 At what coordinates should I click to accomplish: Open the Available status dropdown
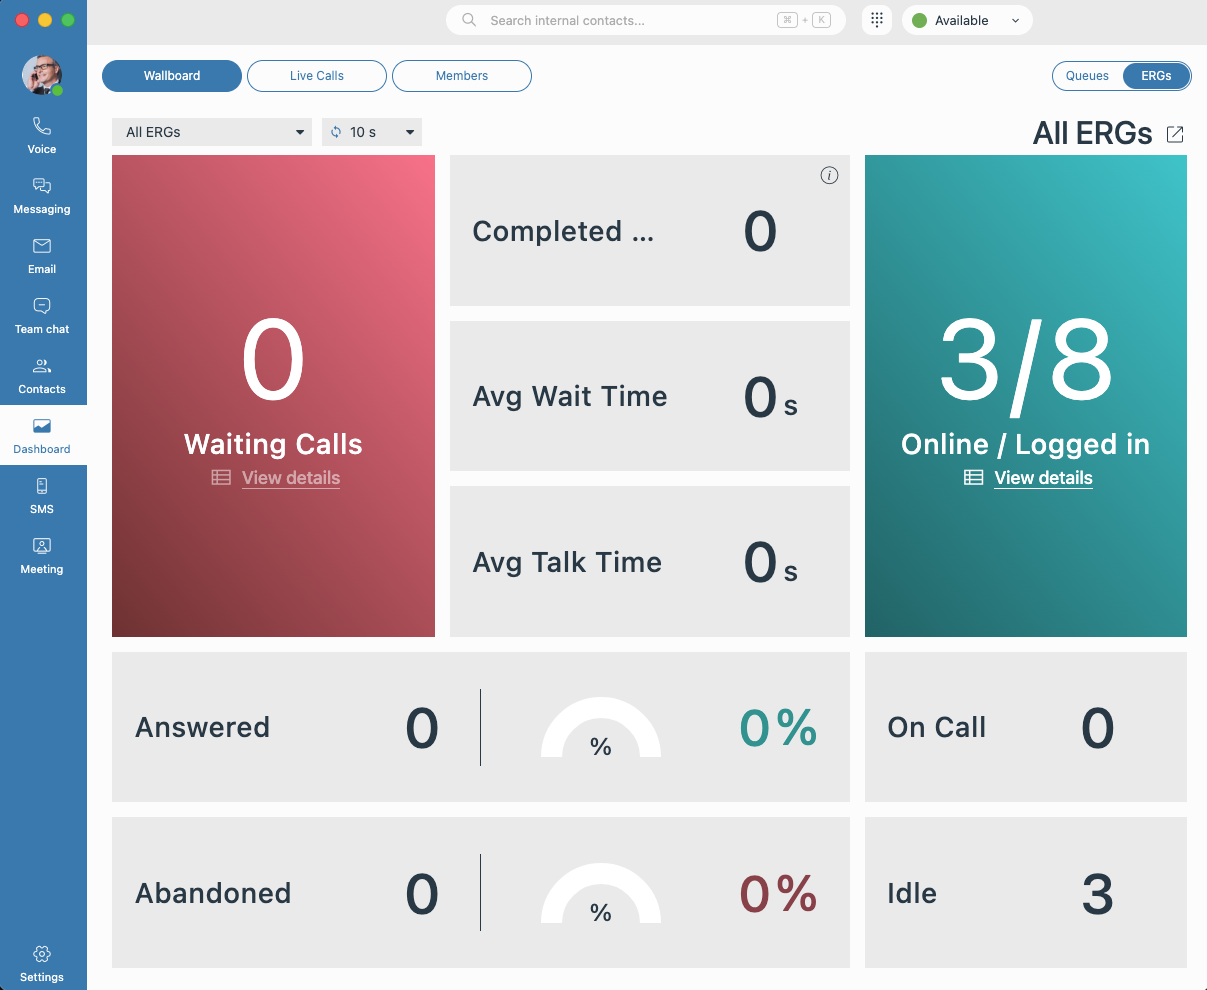(x=966, y=20)
